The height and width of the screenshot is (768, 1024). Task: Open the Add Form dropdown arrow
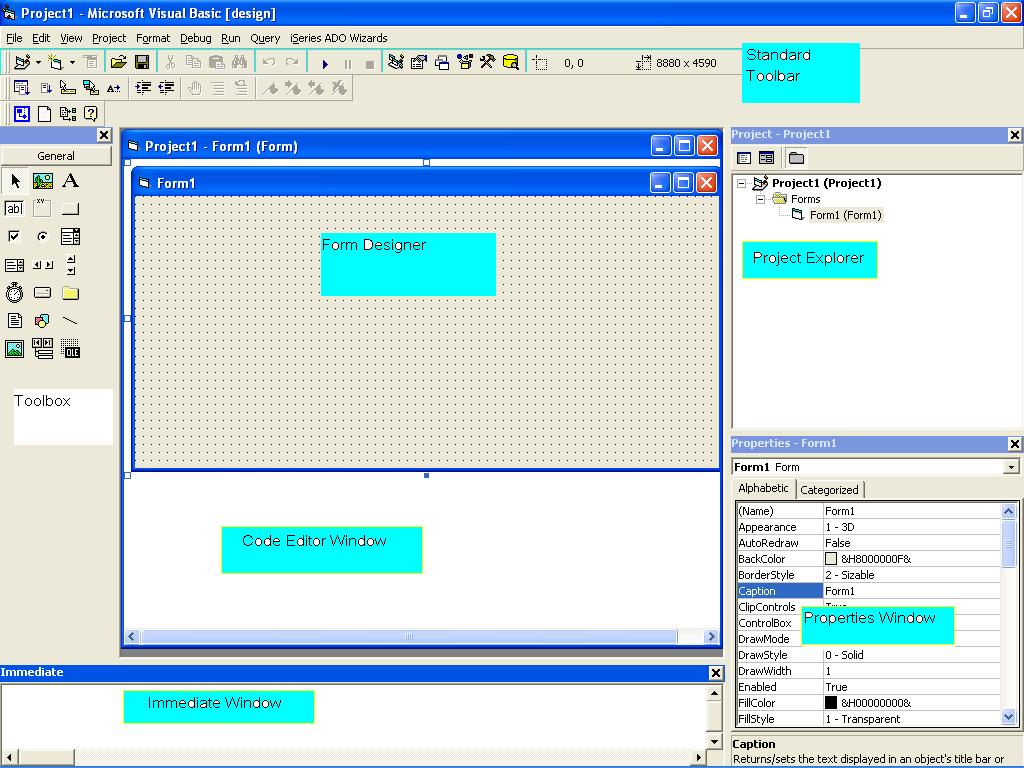(x=72, y=63)
